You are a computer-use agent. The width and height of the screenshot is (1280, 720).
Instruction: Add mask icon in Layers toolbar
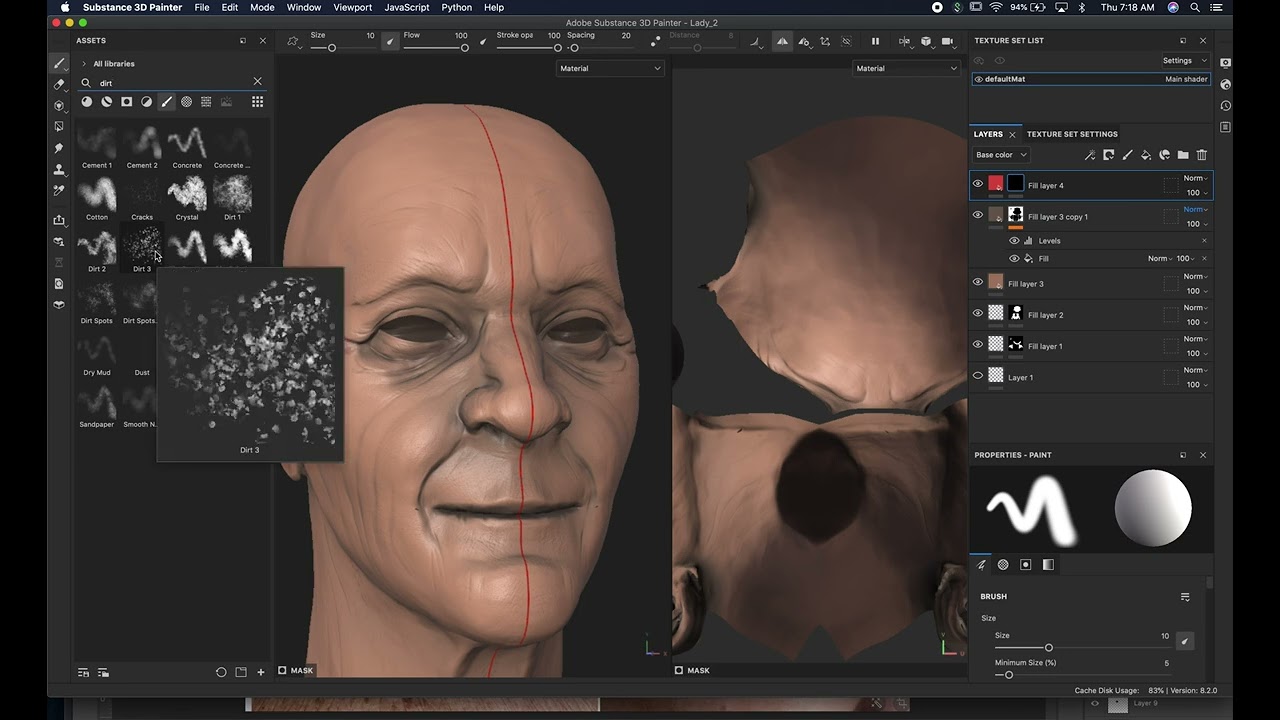click(x=1109, y=155)
